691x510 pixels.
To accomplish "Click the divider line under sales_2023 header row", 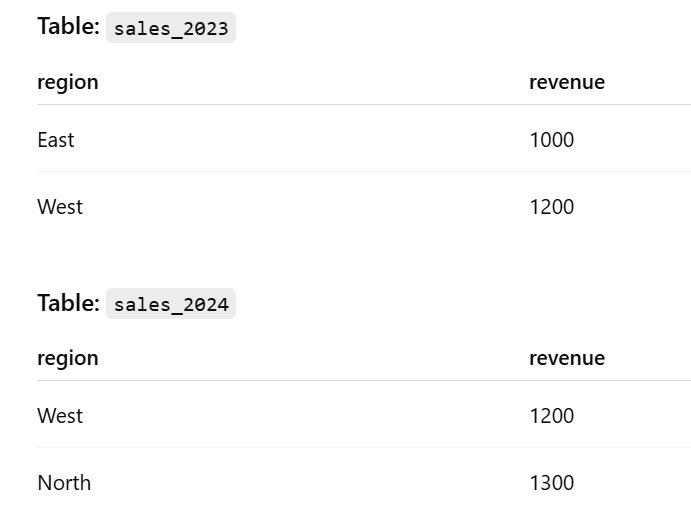I will click(x=364, y=104).
